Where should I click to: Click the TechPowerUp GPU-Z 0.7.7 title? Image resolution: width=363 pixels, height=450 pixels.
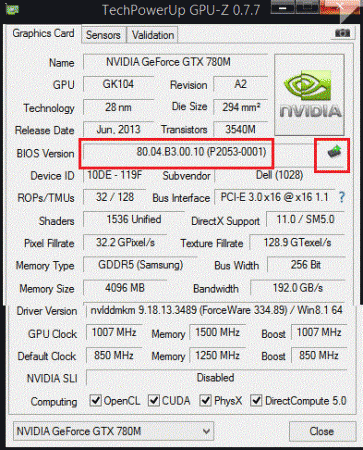tap(181, 10)
